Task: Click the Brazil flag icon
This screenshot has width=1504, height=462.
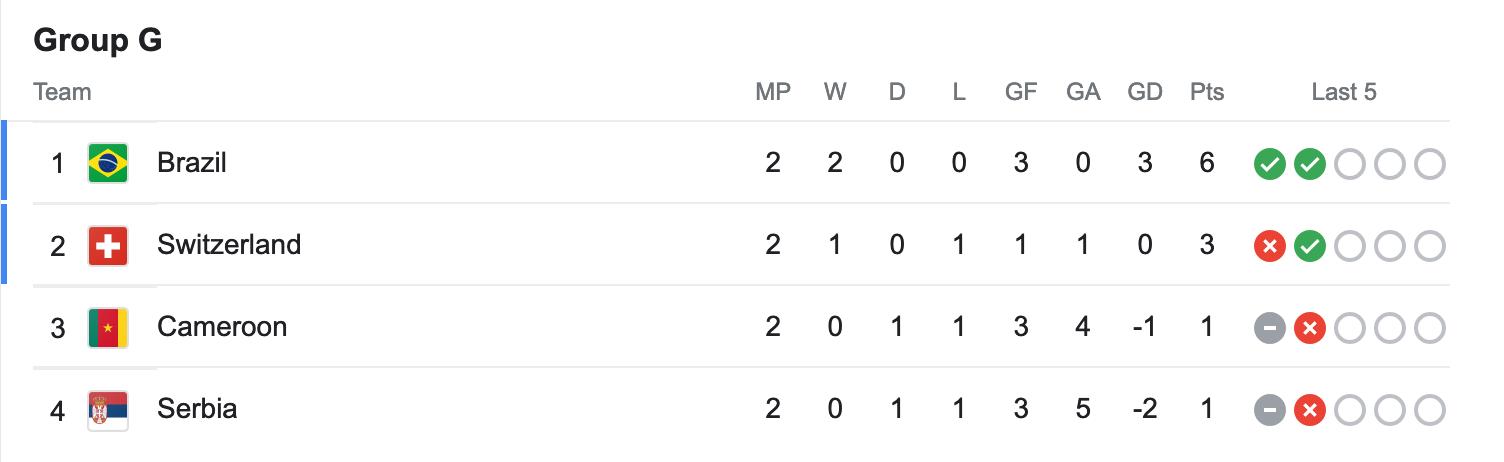Action: point(108,163)
